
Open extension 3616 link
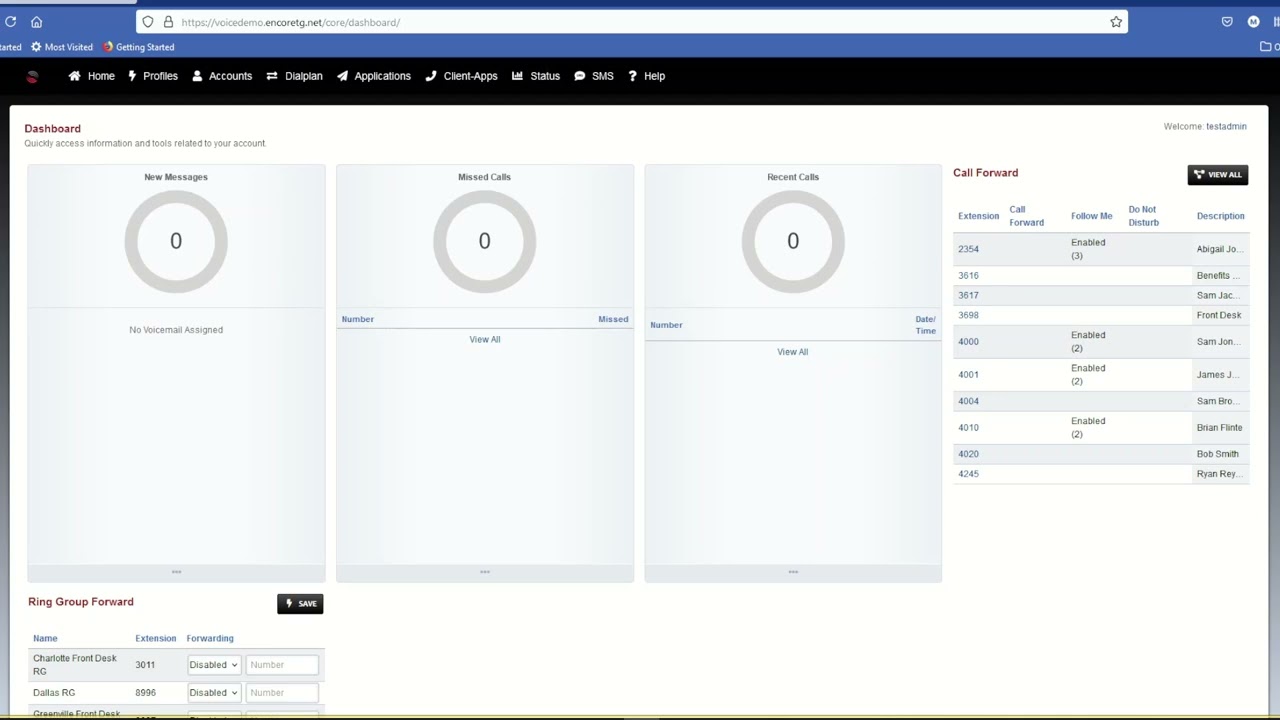click(x=968, y=276)
